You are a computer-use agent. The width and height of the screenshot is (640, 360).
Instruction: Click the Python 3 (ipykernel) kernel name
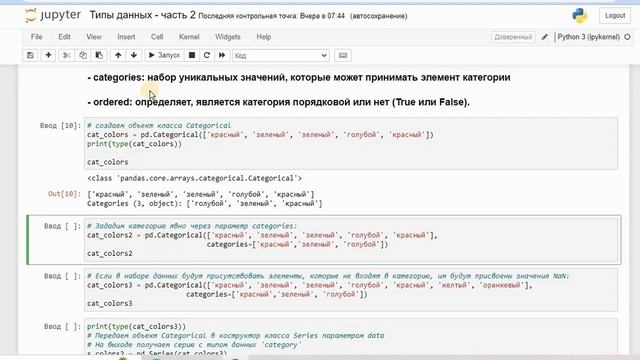click(588, 37)
